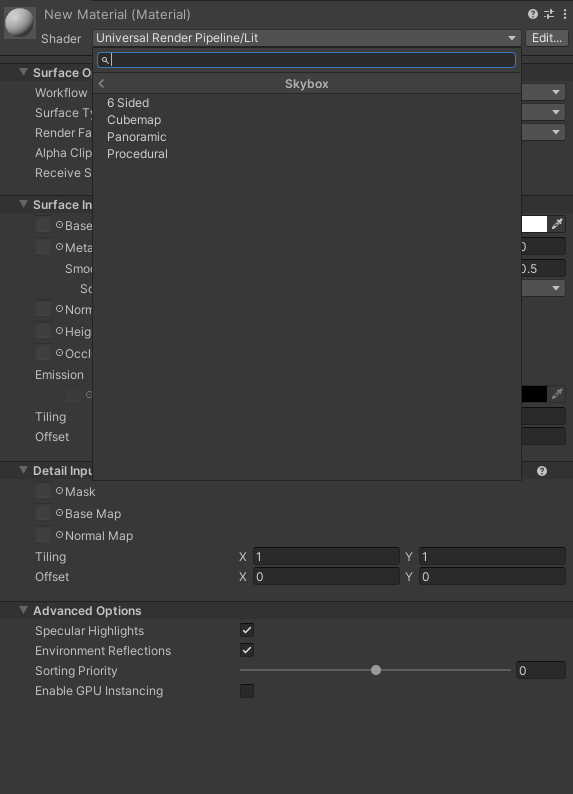This screenshot has height=794, width=573.
Task: Open the material help reference icon
Action: (533, 14)
